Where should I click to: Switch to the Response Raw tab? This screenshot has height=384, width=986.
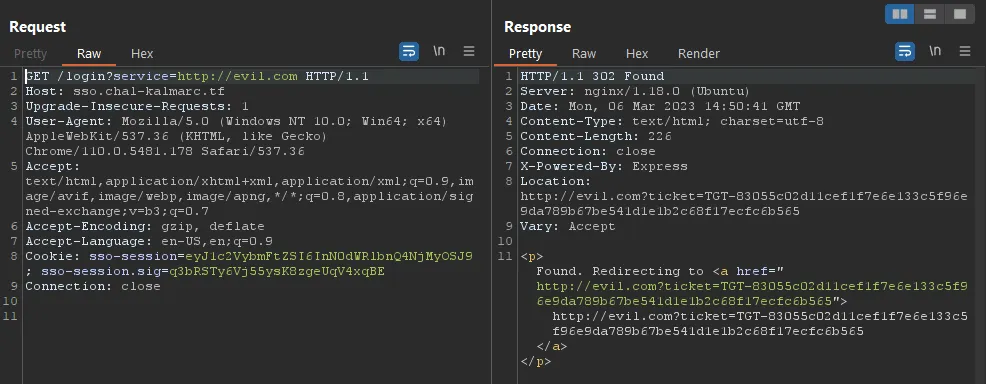click(584, 54)
